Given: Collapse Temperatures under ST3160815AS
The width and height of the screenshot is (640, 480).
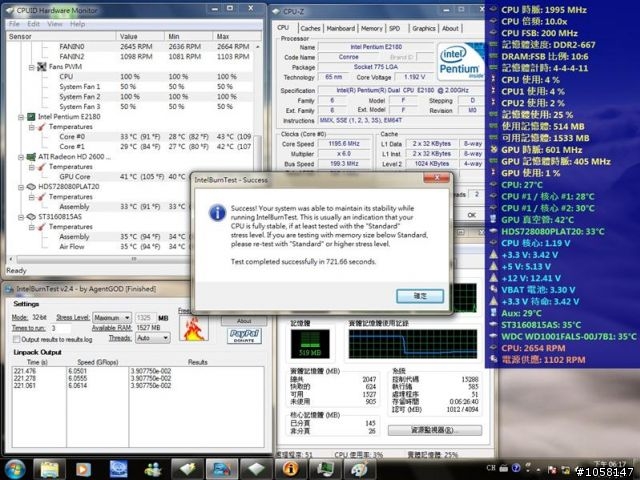Looking at the screenshot, I should tap(31, 227).
